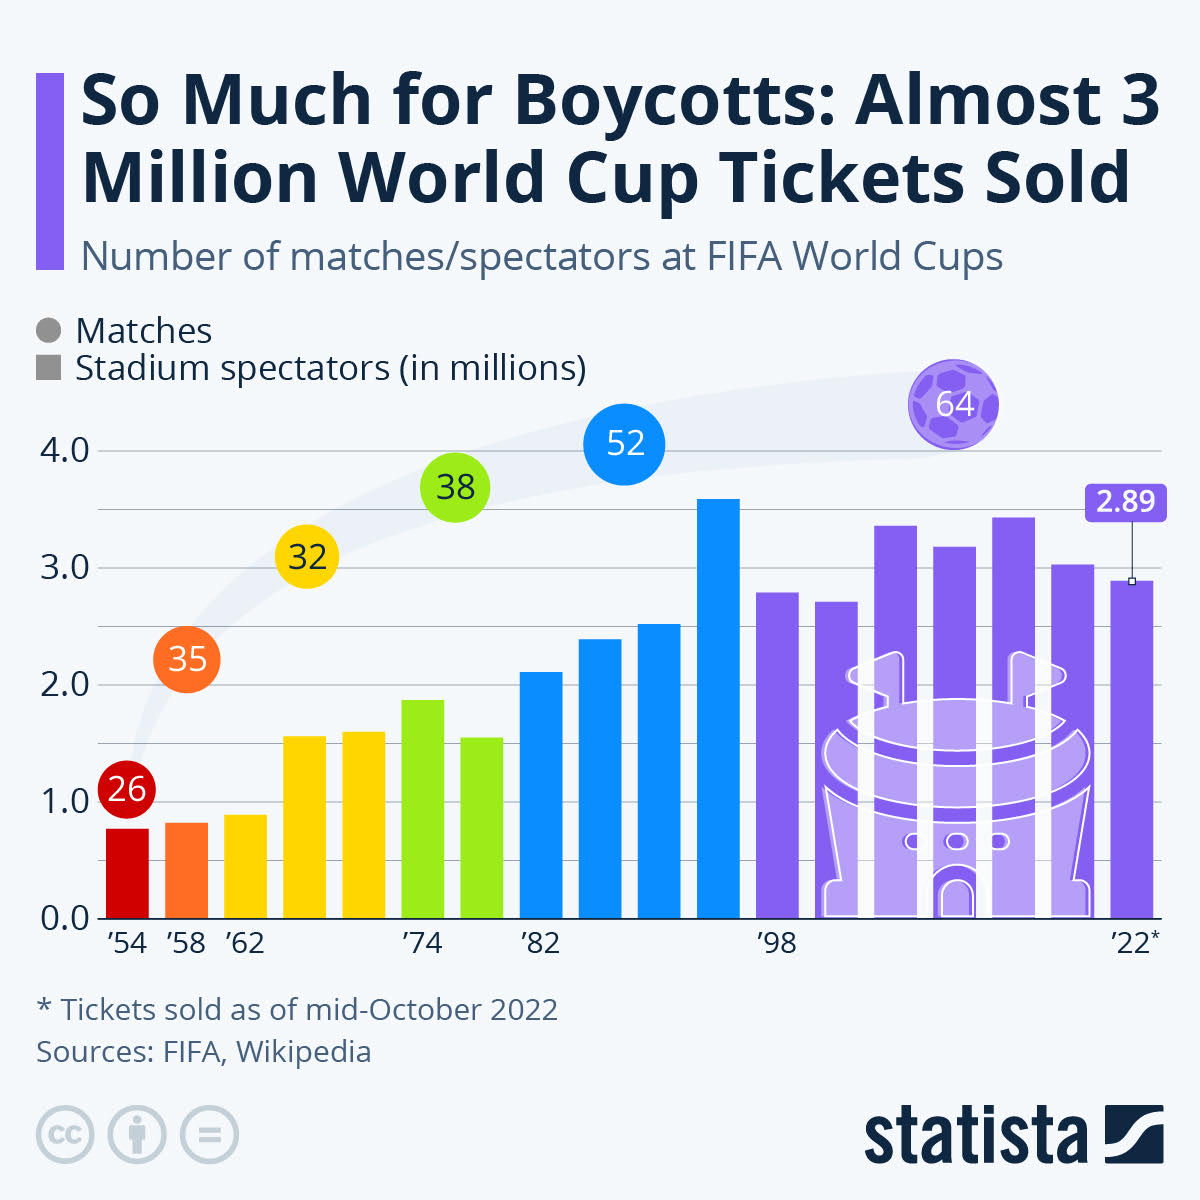Click the blue circle labeled 52
The height and width of the screenshot is (1200, 1200).
(625, 443)
